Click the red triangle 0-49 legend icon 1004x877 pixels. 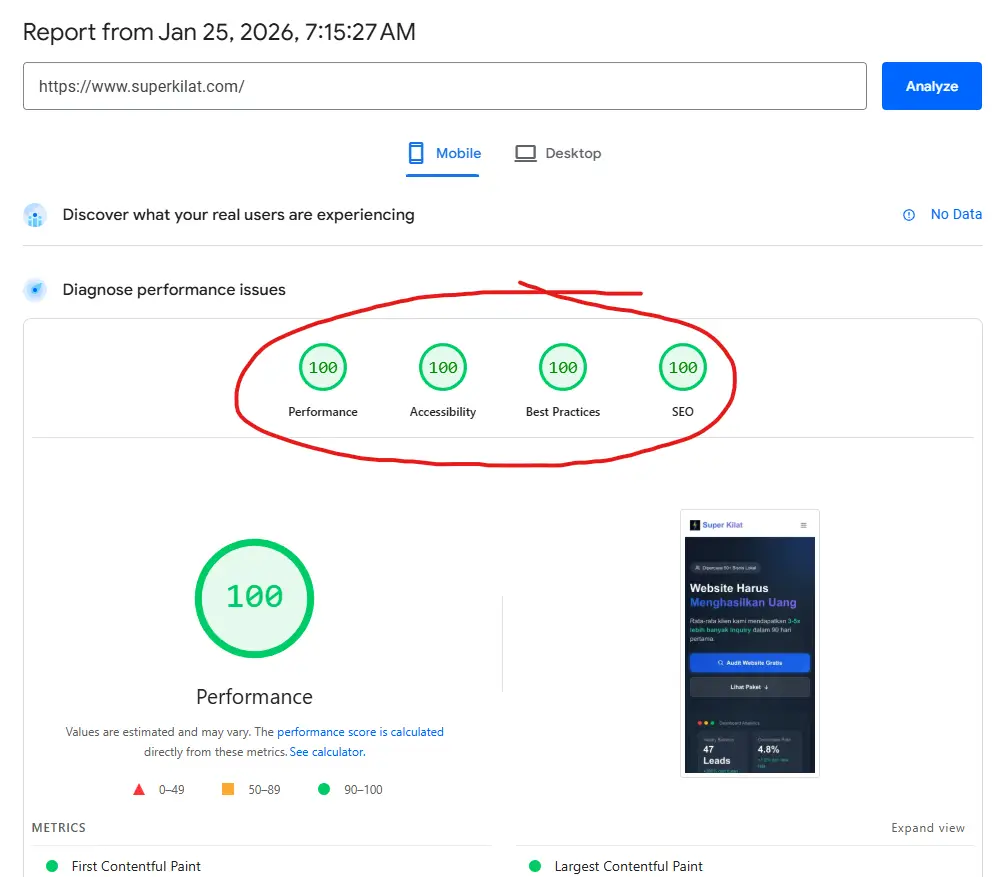tap(139, 789)
